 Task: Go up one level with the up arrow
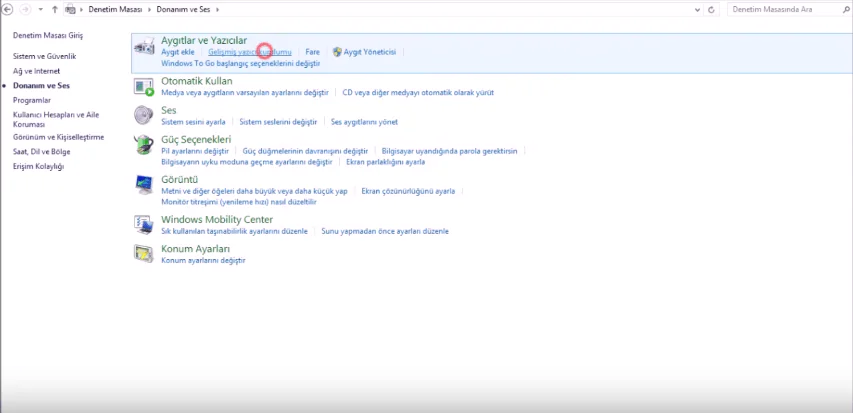pyautogui.click(x=54, y=9)
